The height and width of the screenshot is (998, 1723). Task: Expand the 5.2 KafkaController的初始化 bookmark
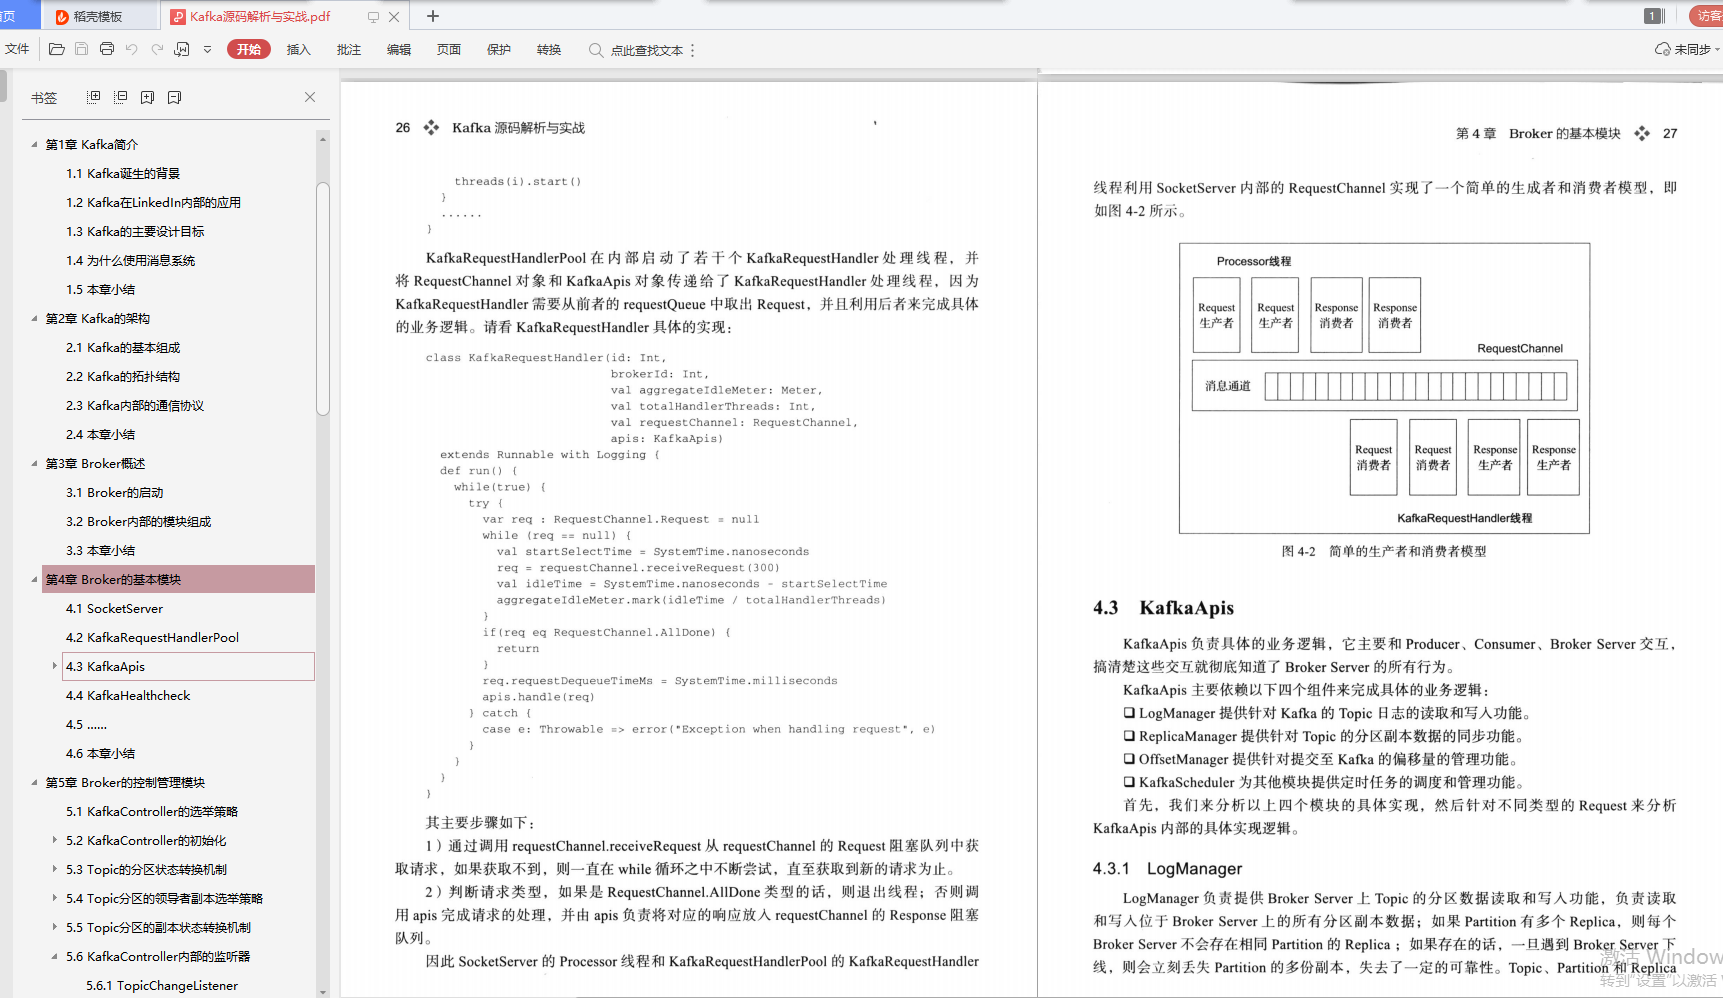click(x=54, y=841)
